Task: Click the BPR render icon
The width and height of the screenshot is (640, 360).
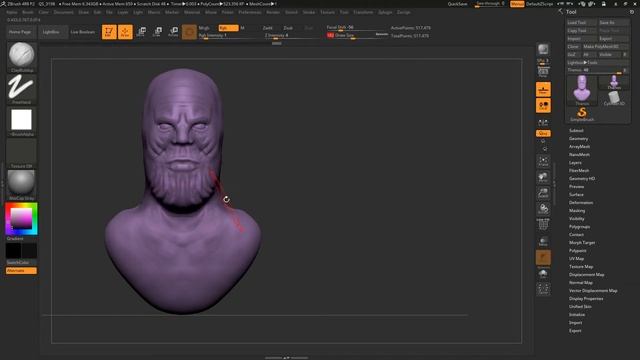Action: (x=543, y=49)
